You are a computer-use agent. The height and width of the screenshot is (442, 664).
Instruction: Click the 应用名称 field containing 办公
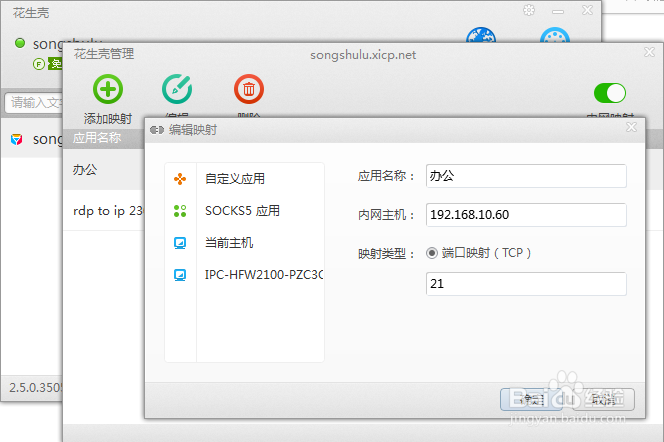click(x=526, y=176)
